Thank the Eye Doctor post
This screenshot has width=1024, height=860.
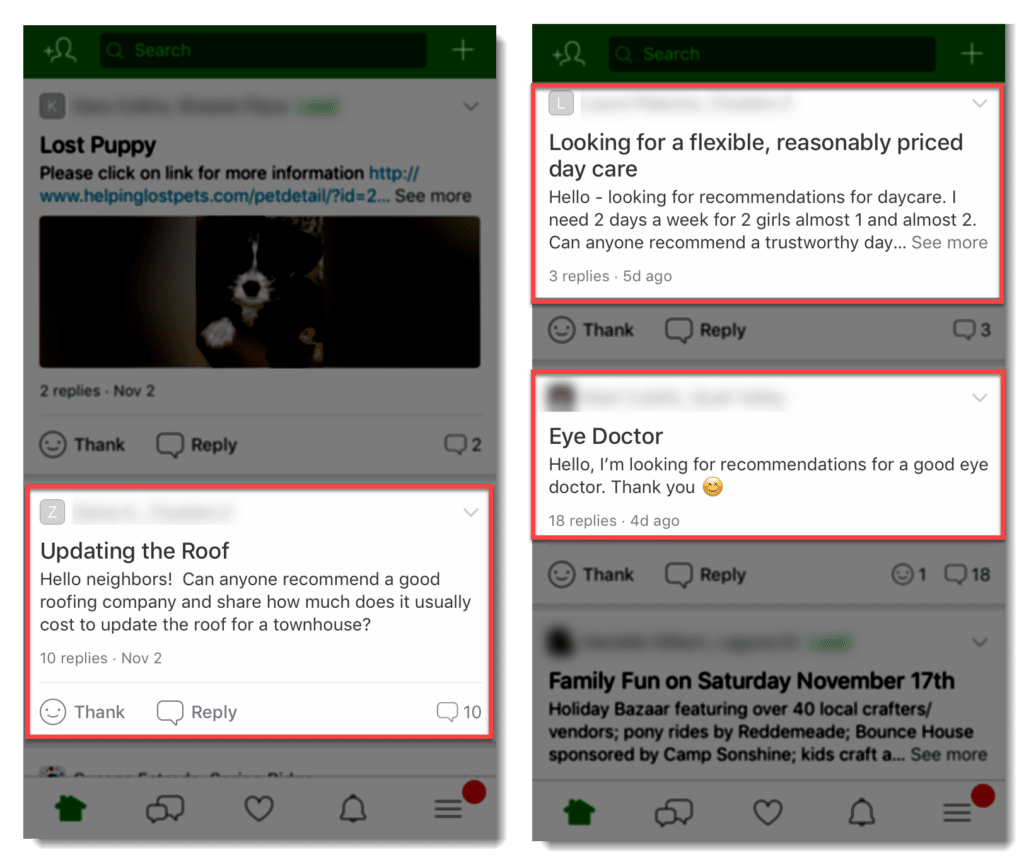pos(591,575)
